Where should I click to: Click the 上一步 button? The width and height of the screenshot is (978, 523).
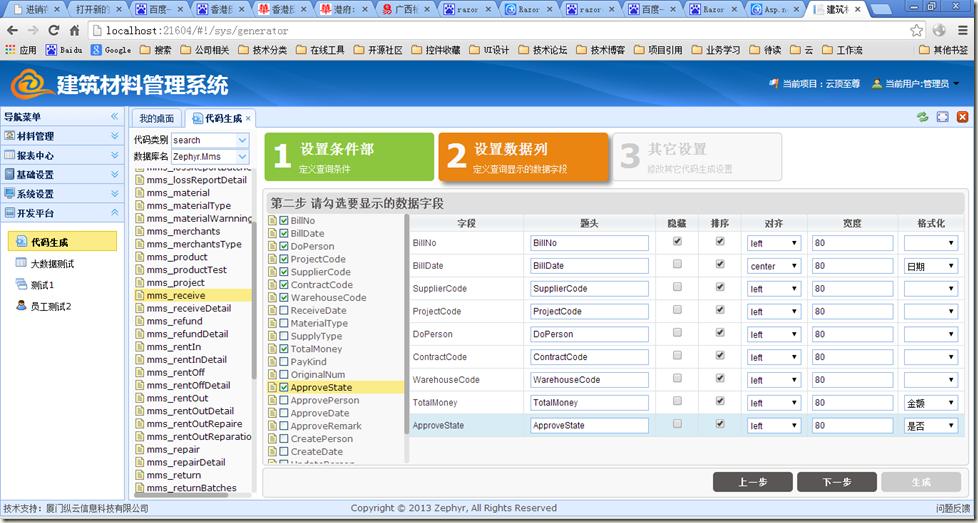point(752,482)
